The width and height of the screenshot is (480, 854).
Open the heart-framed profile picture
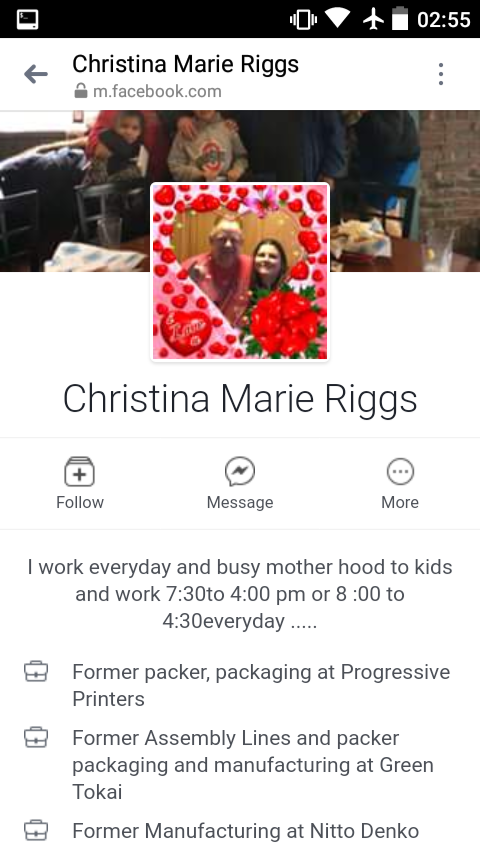[x=240, y=271]
